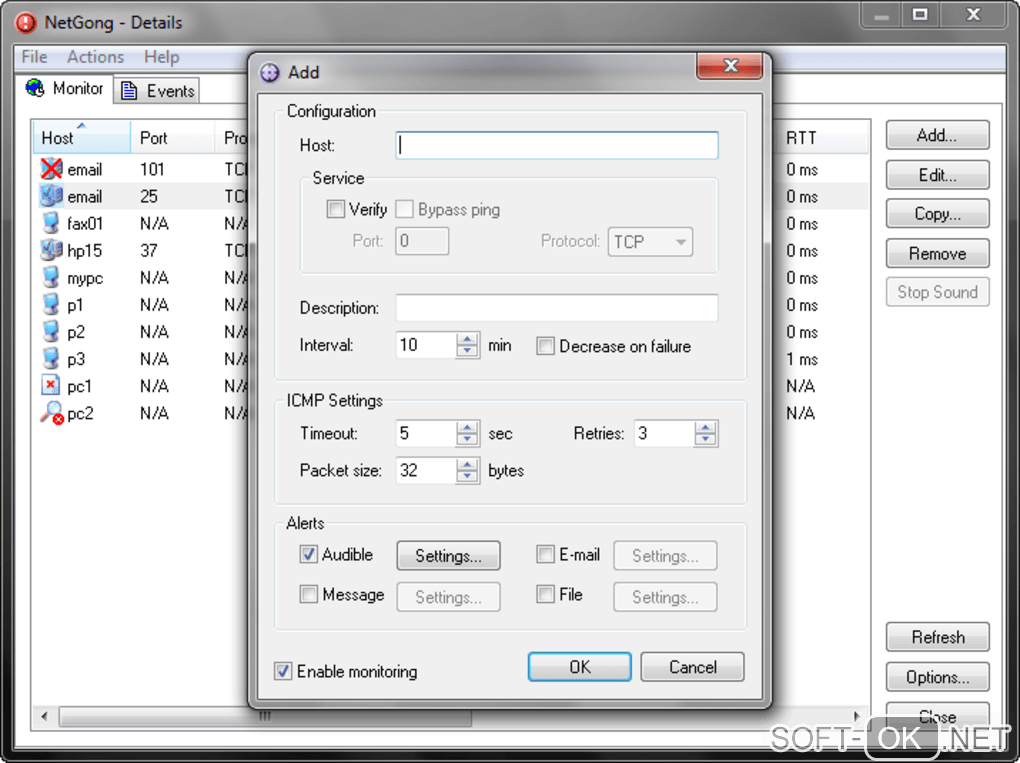1020x763 pixels.
Task: Click the failed email host icon on port 101
Action: [51, 169]
